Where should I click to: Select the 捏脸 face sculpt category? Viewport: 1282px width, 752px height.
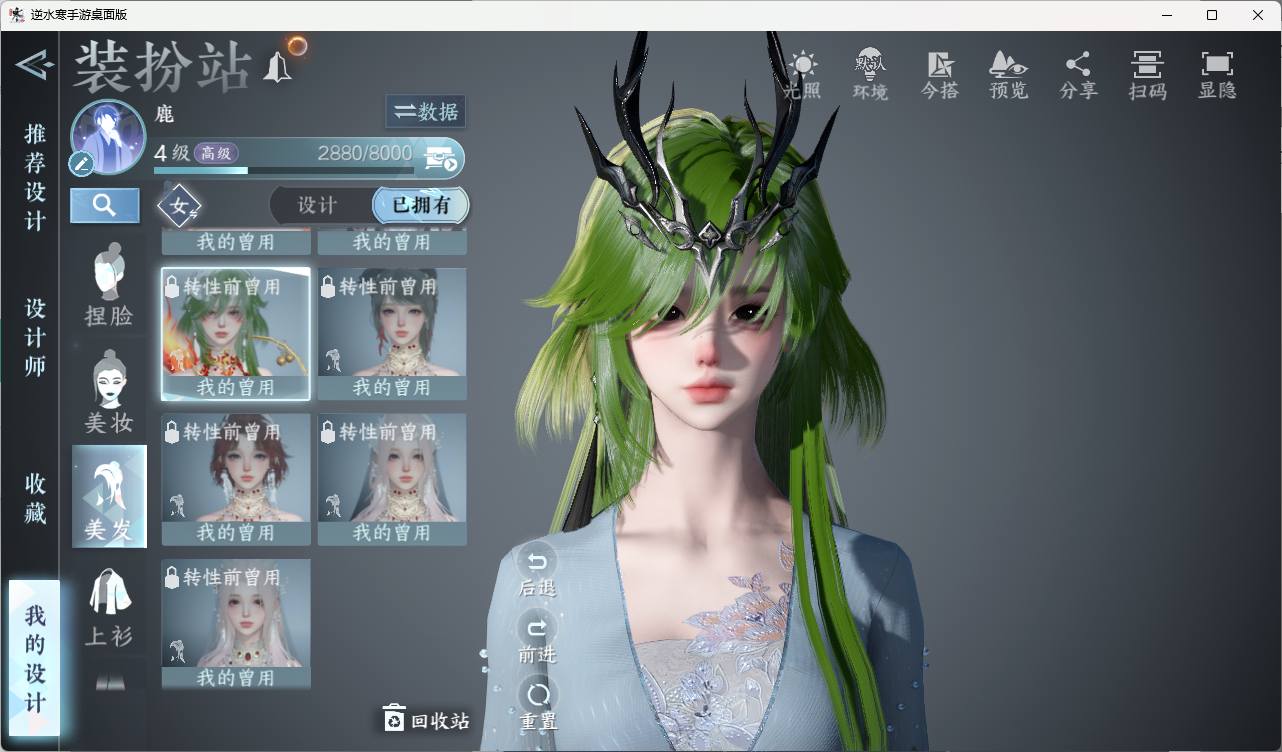[109, 284]
